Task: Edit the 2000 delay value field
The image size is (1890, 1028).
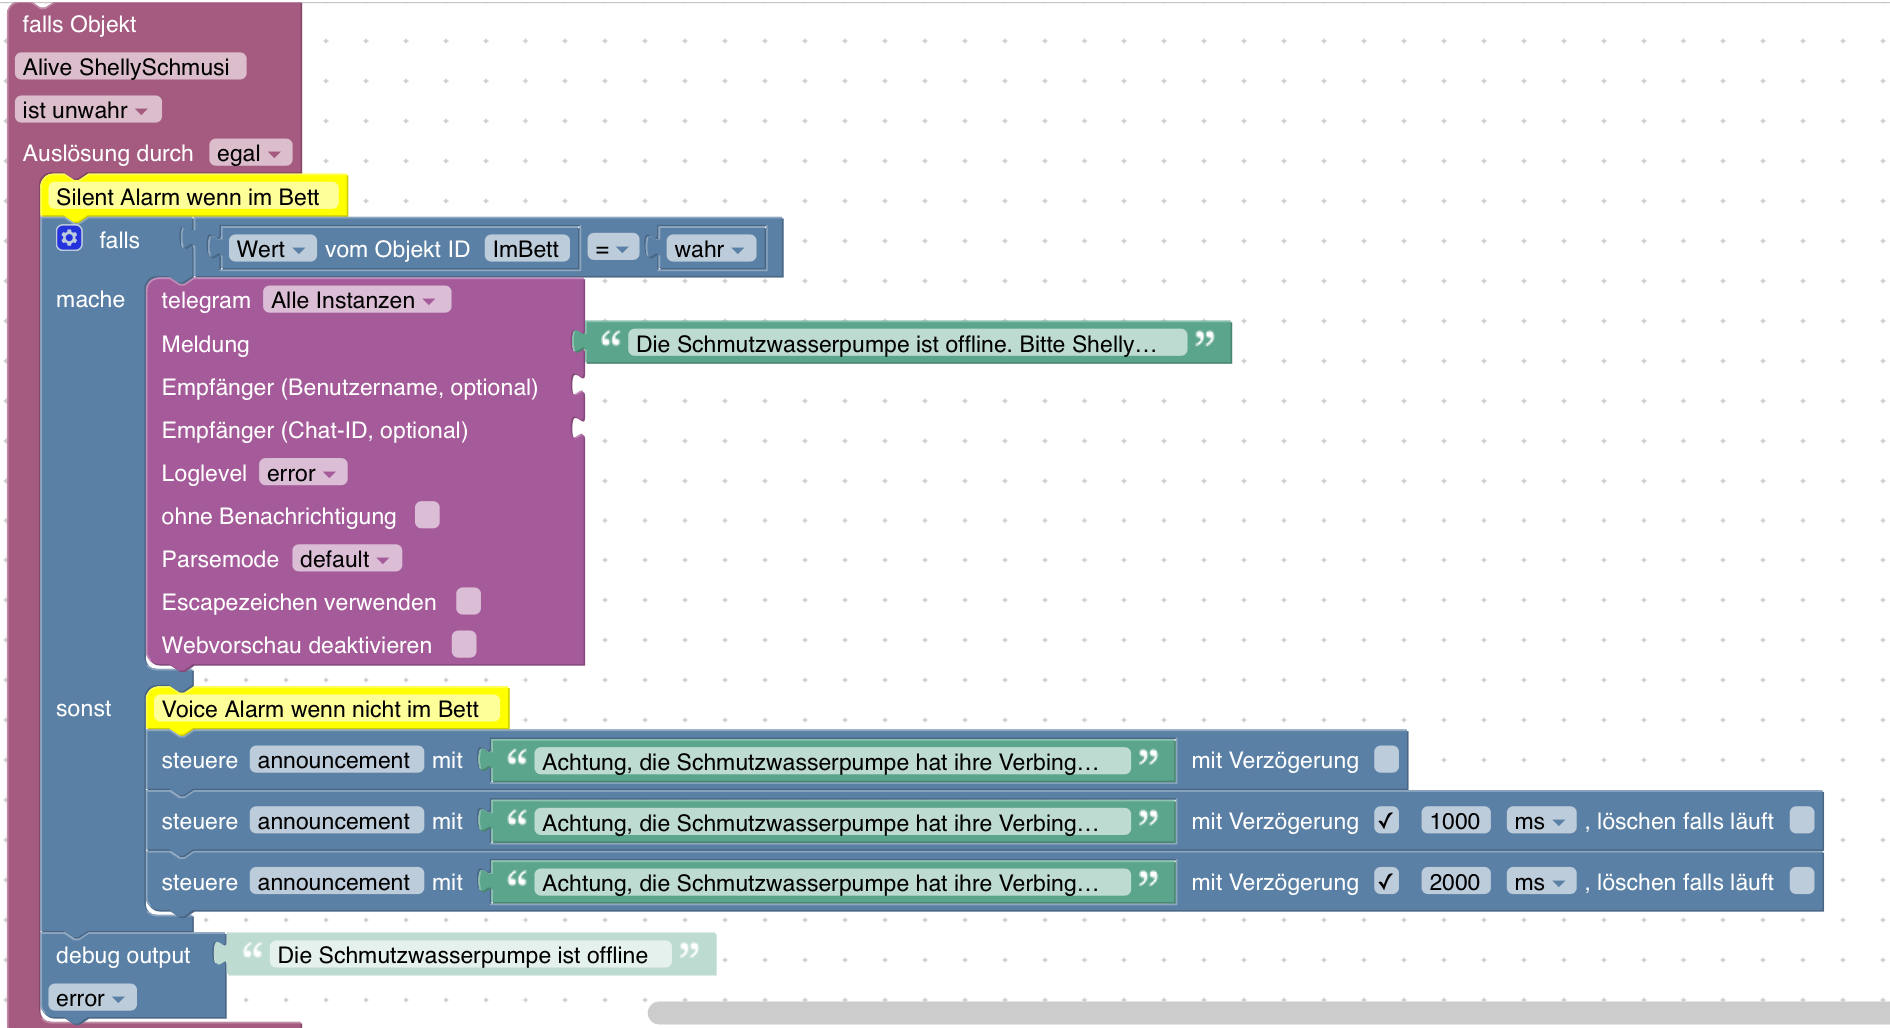Action: point(1455,882)
